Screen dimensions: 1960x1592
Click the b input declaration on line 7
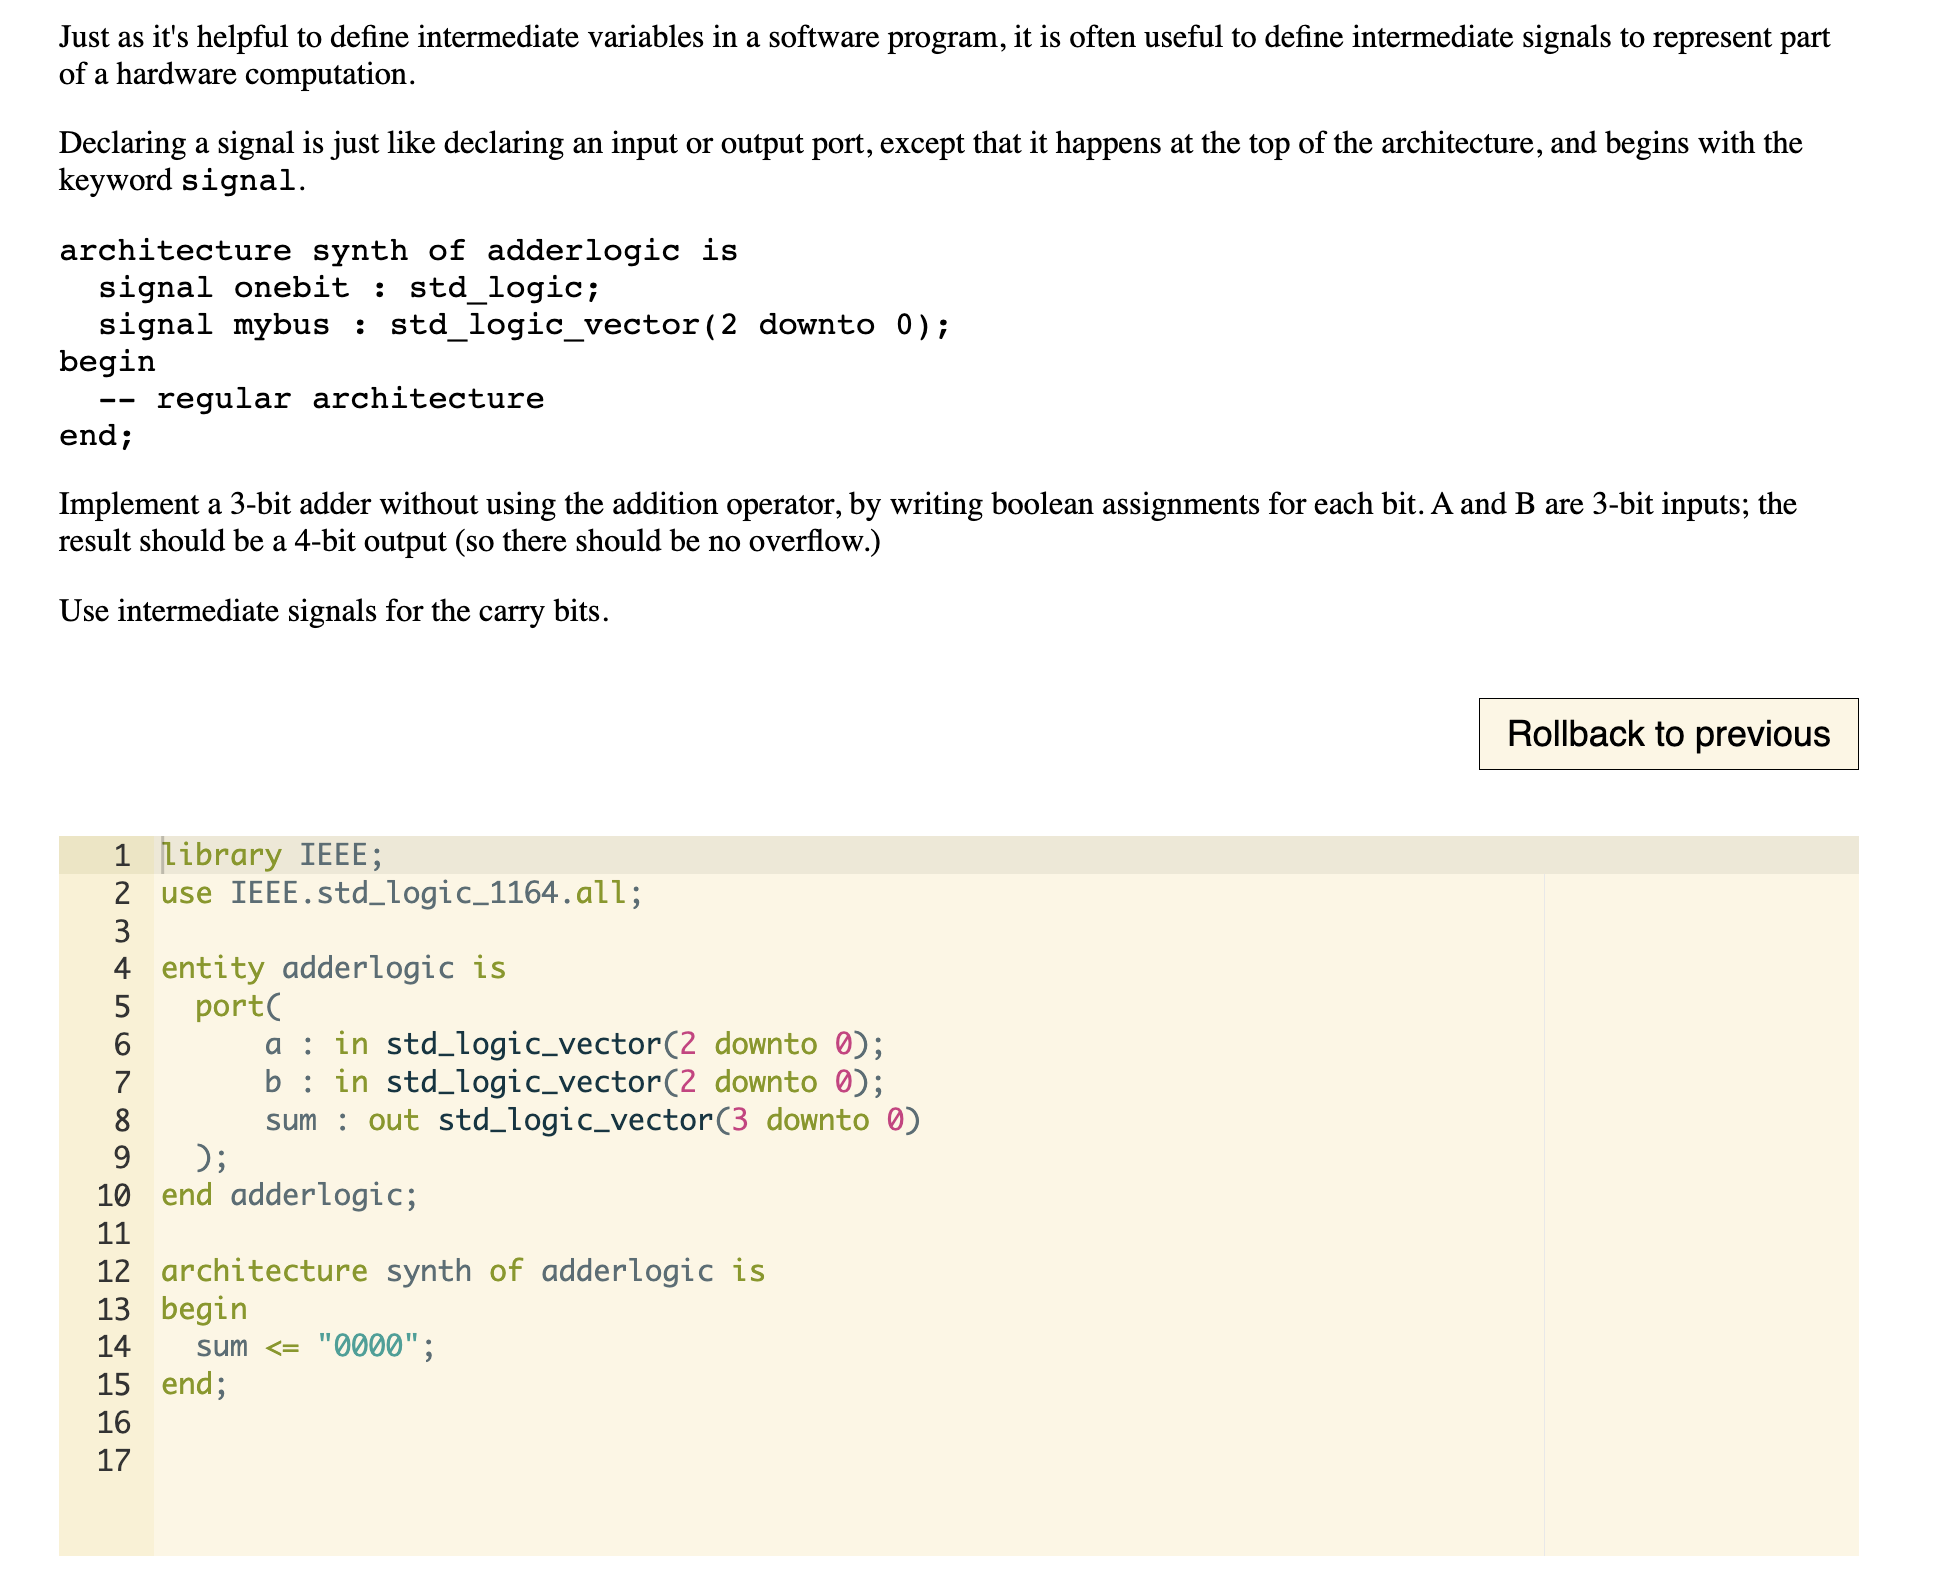click(272, 1081)
